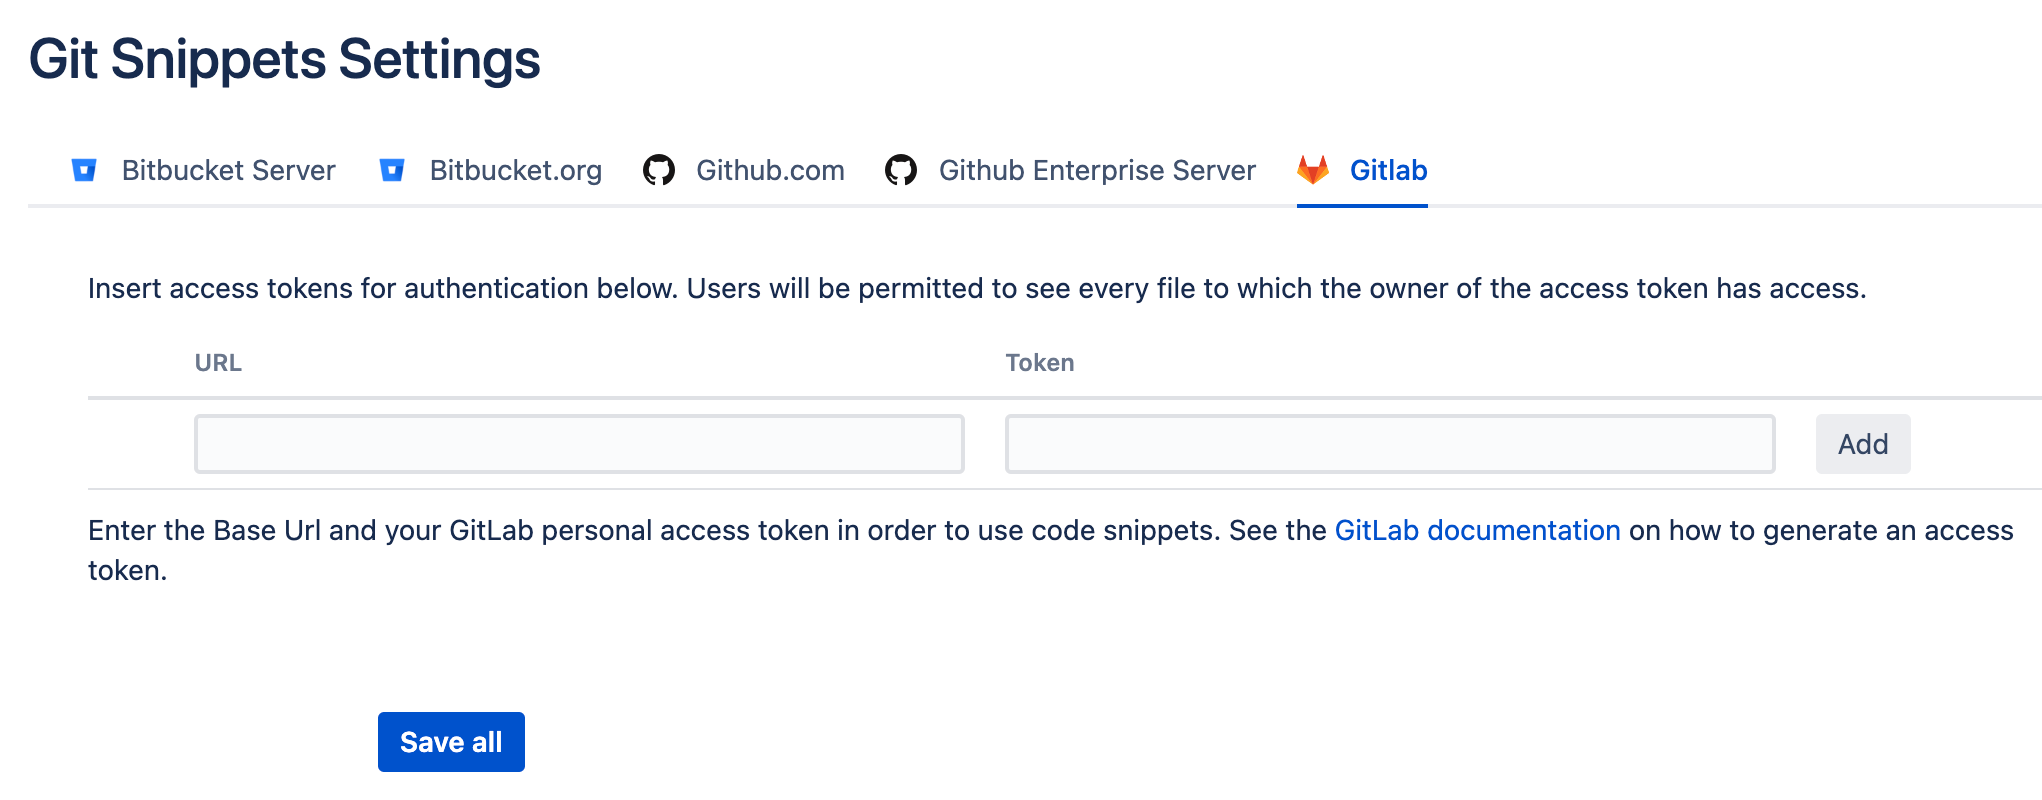The height and width of the screenshot is (800, 2042).
Task: Switch to the Bitbucket Server tab
Action: [227, 170]
